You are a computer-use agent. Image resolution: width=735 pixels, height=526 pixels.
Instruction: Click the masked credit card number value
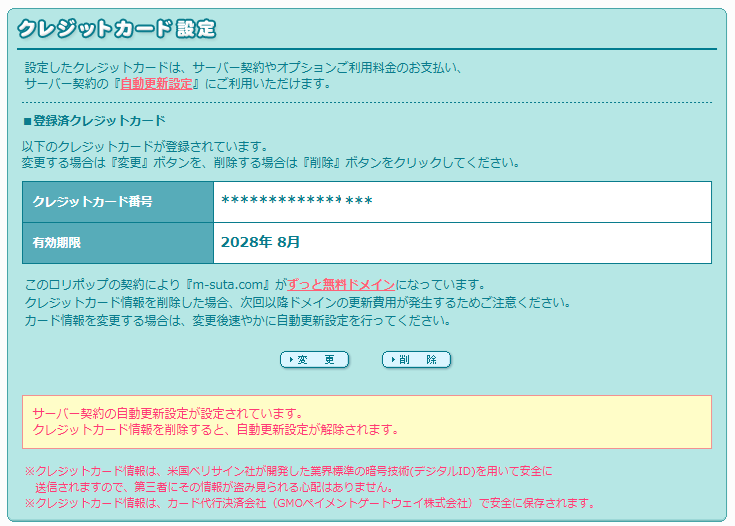point(296,202)
